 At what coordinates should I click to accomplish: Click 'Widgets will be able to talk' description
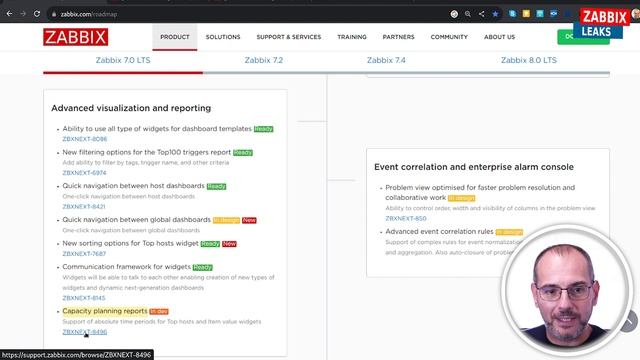(x=168, y=282)
